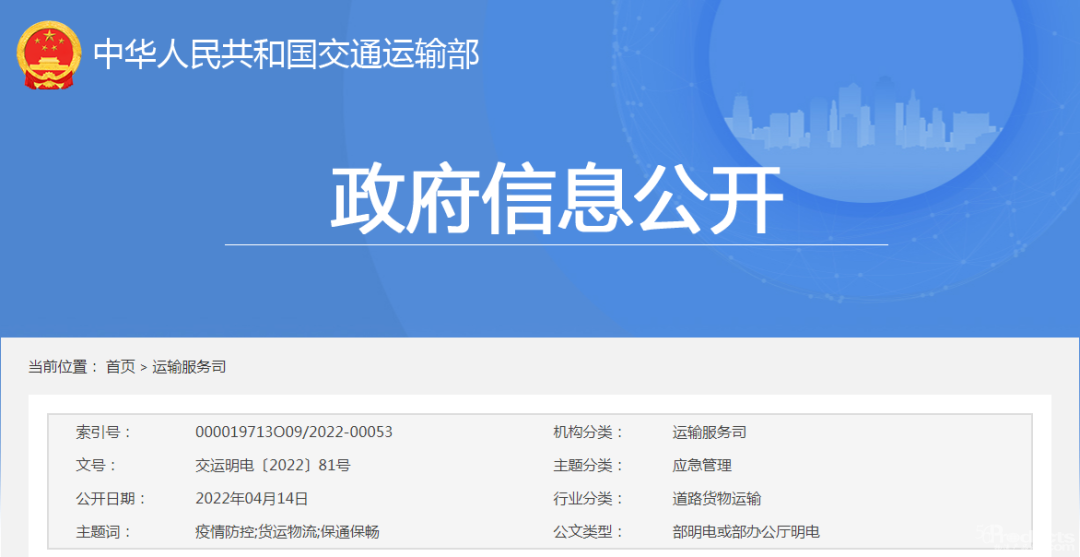This screenshot has width=1080, height=557.
Task: Select the 部明电或部办公厅明电 value
Action: coord(746,532)
